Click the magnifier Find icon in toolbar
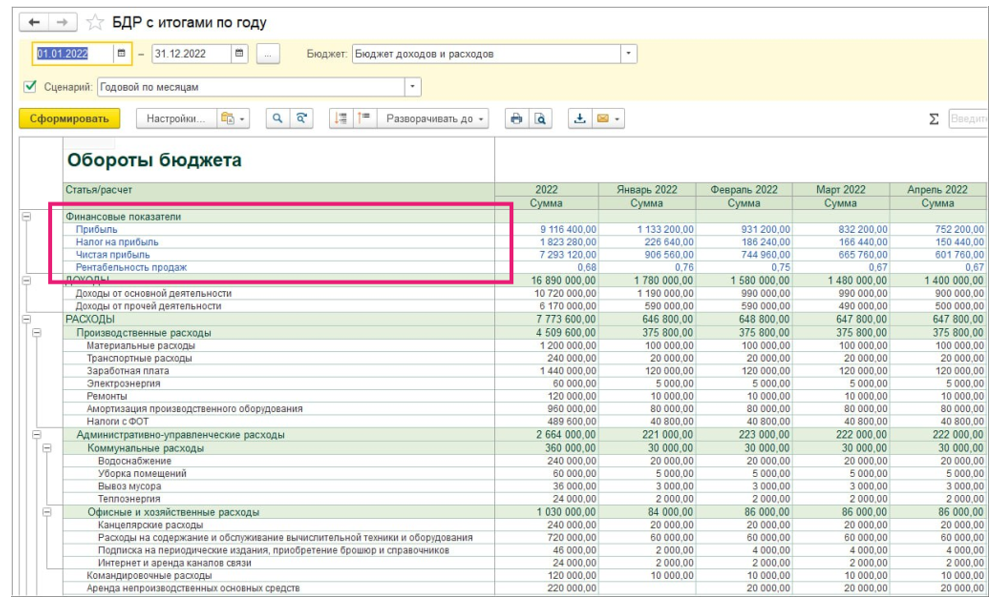The image size is (1004, 608). tap(278, 119)
